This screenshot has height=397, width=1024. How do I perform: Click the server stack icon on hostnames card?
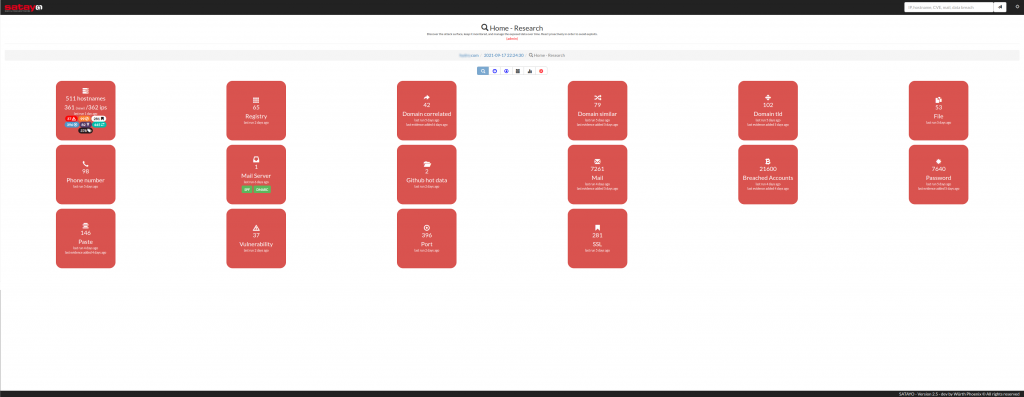point(86,91)
